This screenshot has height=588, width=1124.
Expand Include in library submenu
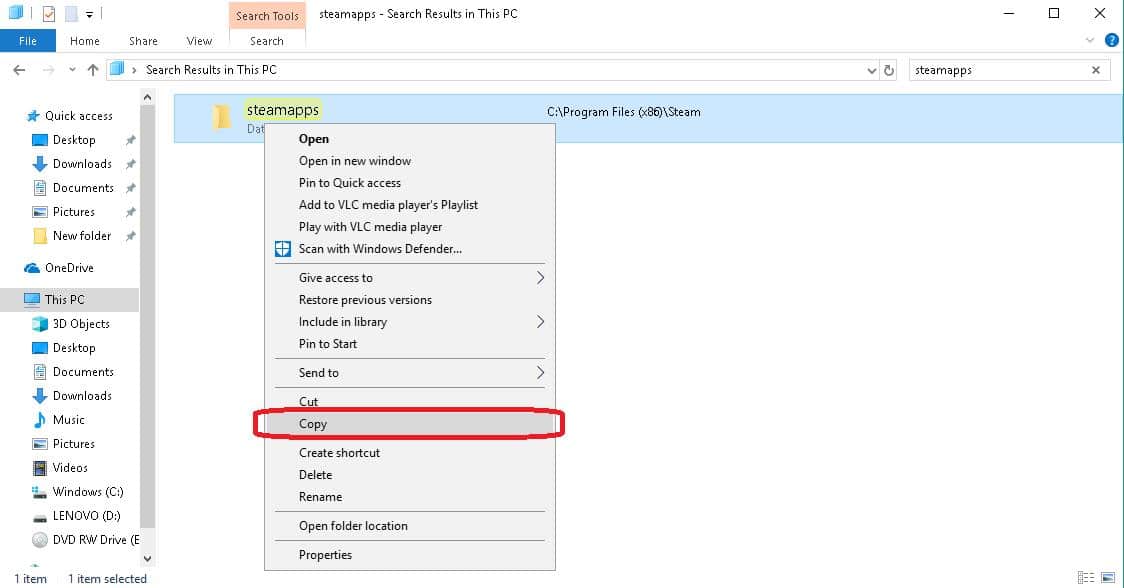(x=410, y=322)
